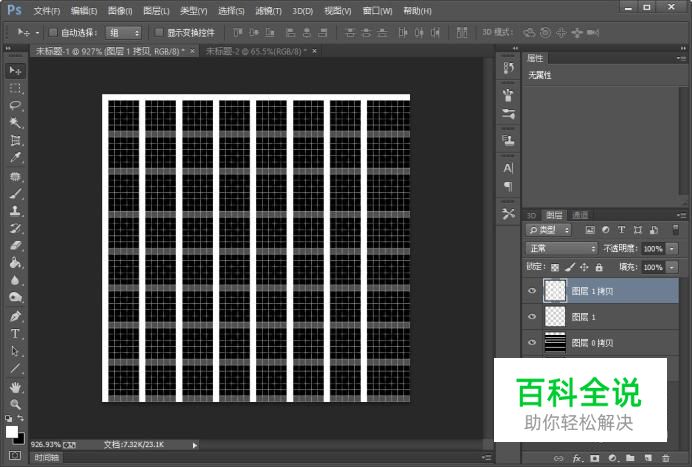Viewport: 692px width, 467px height.
Task: Select the Move tool in toolbox
Action: [x=15, y=71]
